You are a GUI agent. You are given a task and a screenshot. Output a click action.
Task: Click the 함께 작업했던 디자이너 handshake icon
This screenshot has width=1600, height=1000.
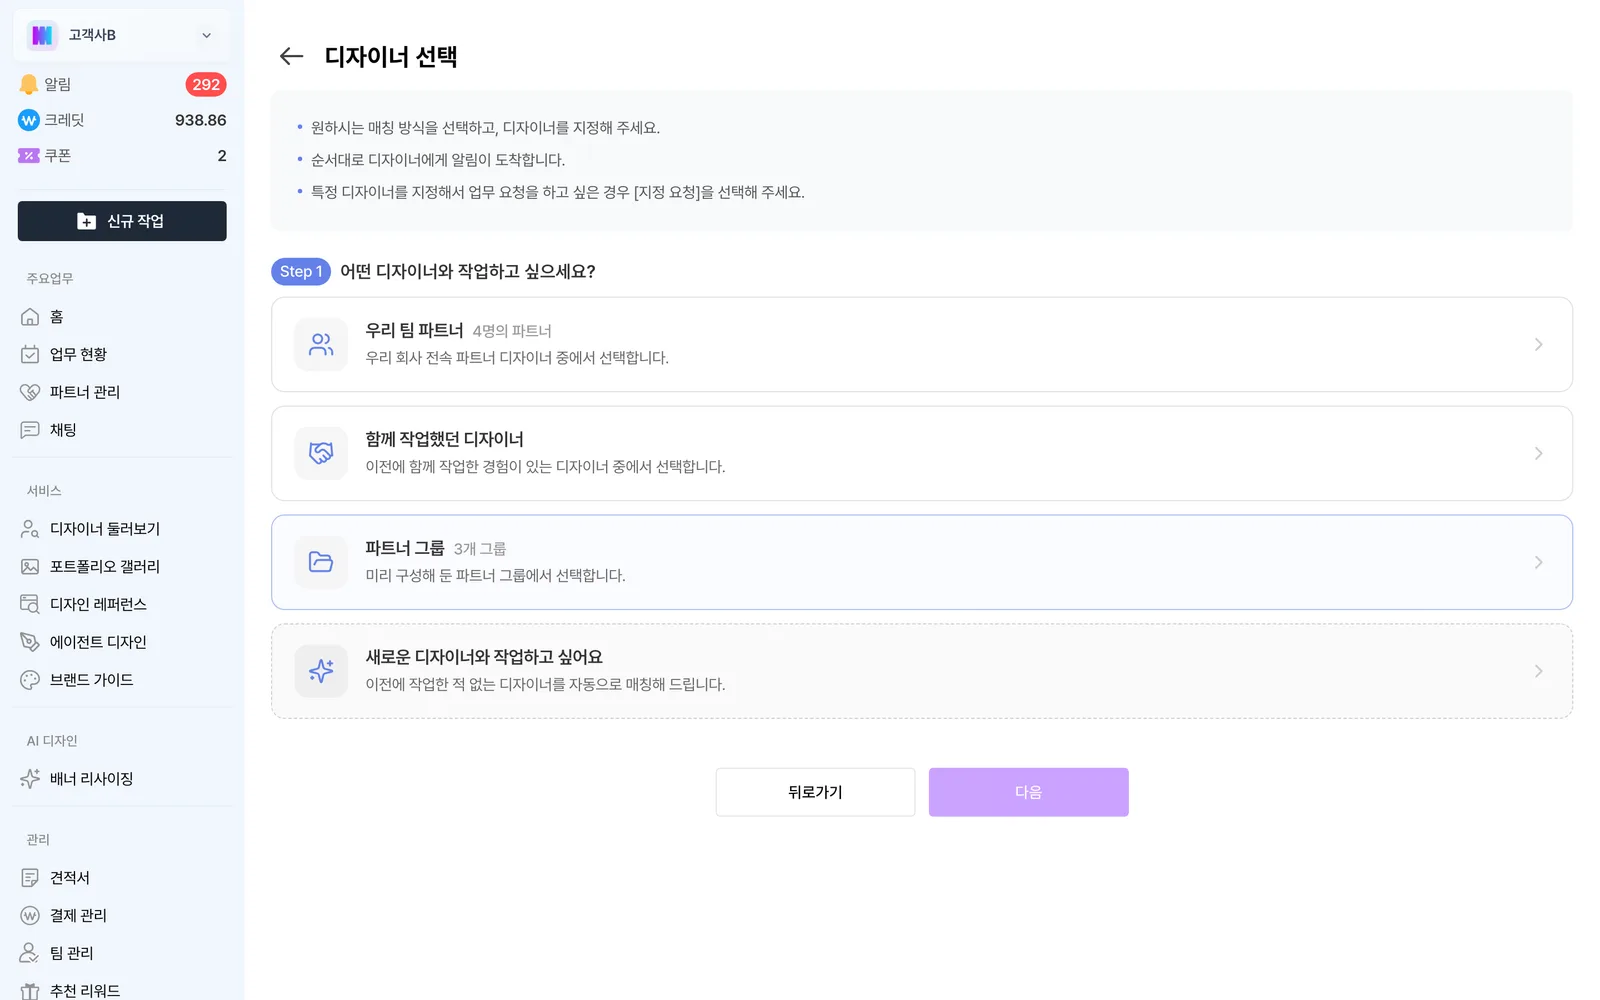click(321, 454)
